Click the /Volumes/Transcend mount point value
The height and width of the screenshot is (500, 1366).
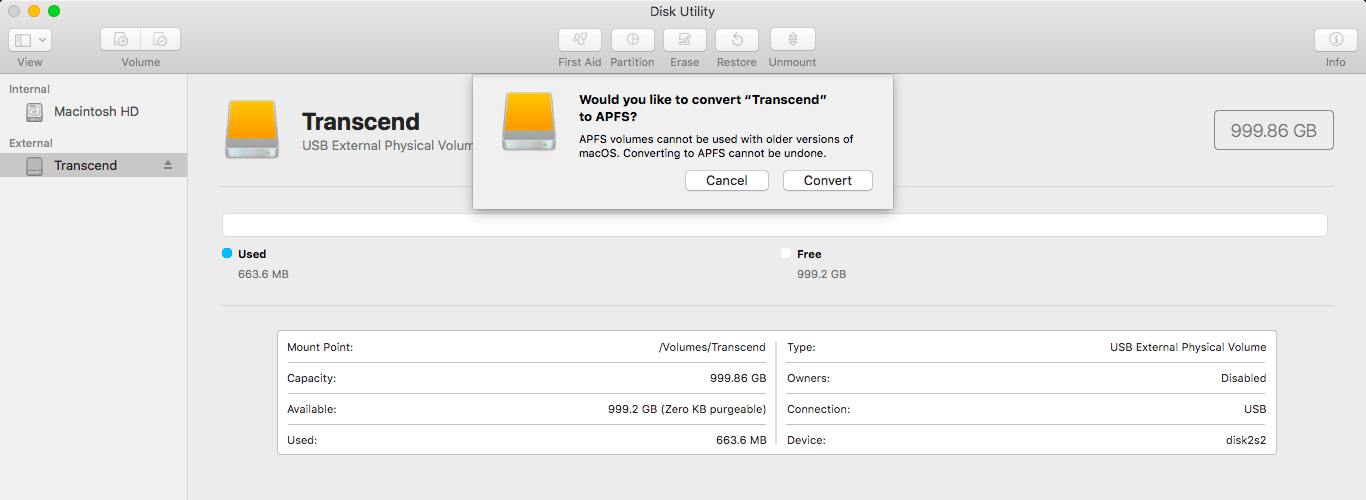coord(712,347)
